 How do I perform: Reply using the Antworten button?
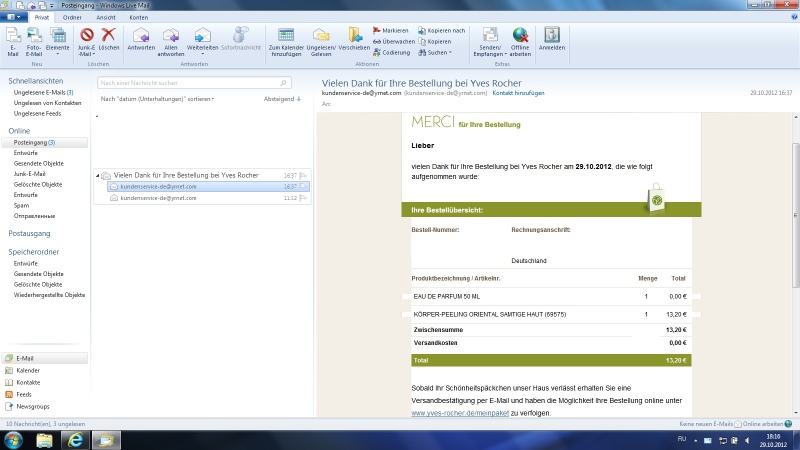pos(141,40)
